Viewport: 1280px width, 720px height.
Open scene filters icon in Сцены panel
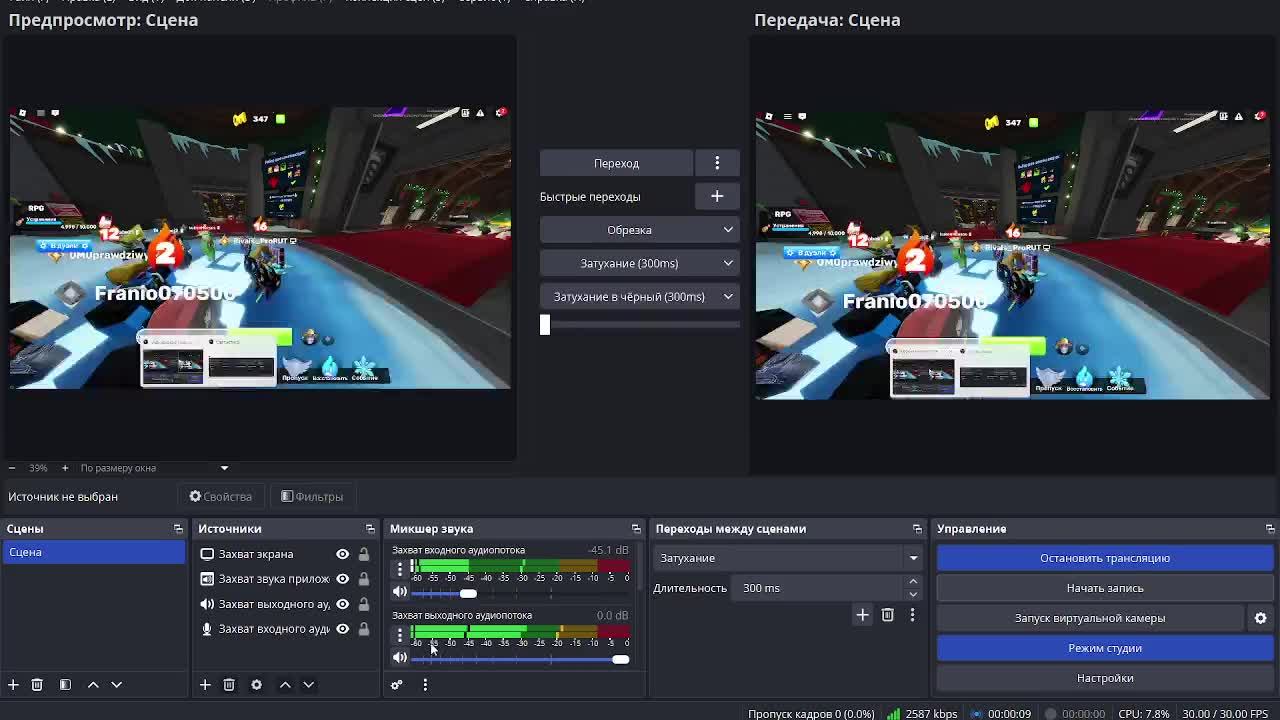click(65, 685)
